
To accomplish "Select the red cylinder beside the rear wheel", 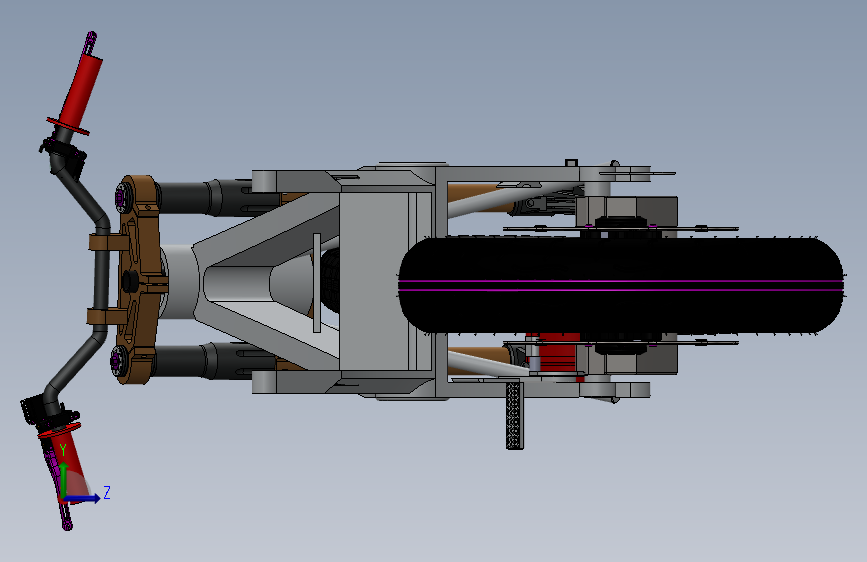I will click(x=558, y=352).
